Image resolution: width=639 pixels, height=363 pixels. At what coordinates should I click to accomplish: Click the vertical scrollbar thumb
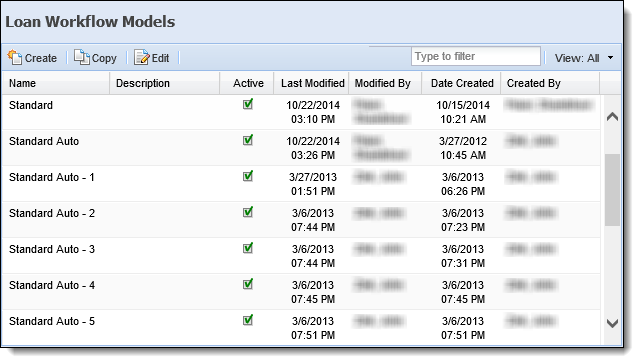[612, 190]
